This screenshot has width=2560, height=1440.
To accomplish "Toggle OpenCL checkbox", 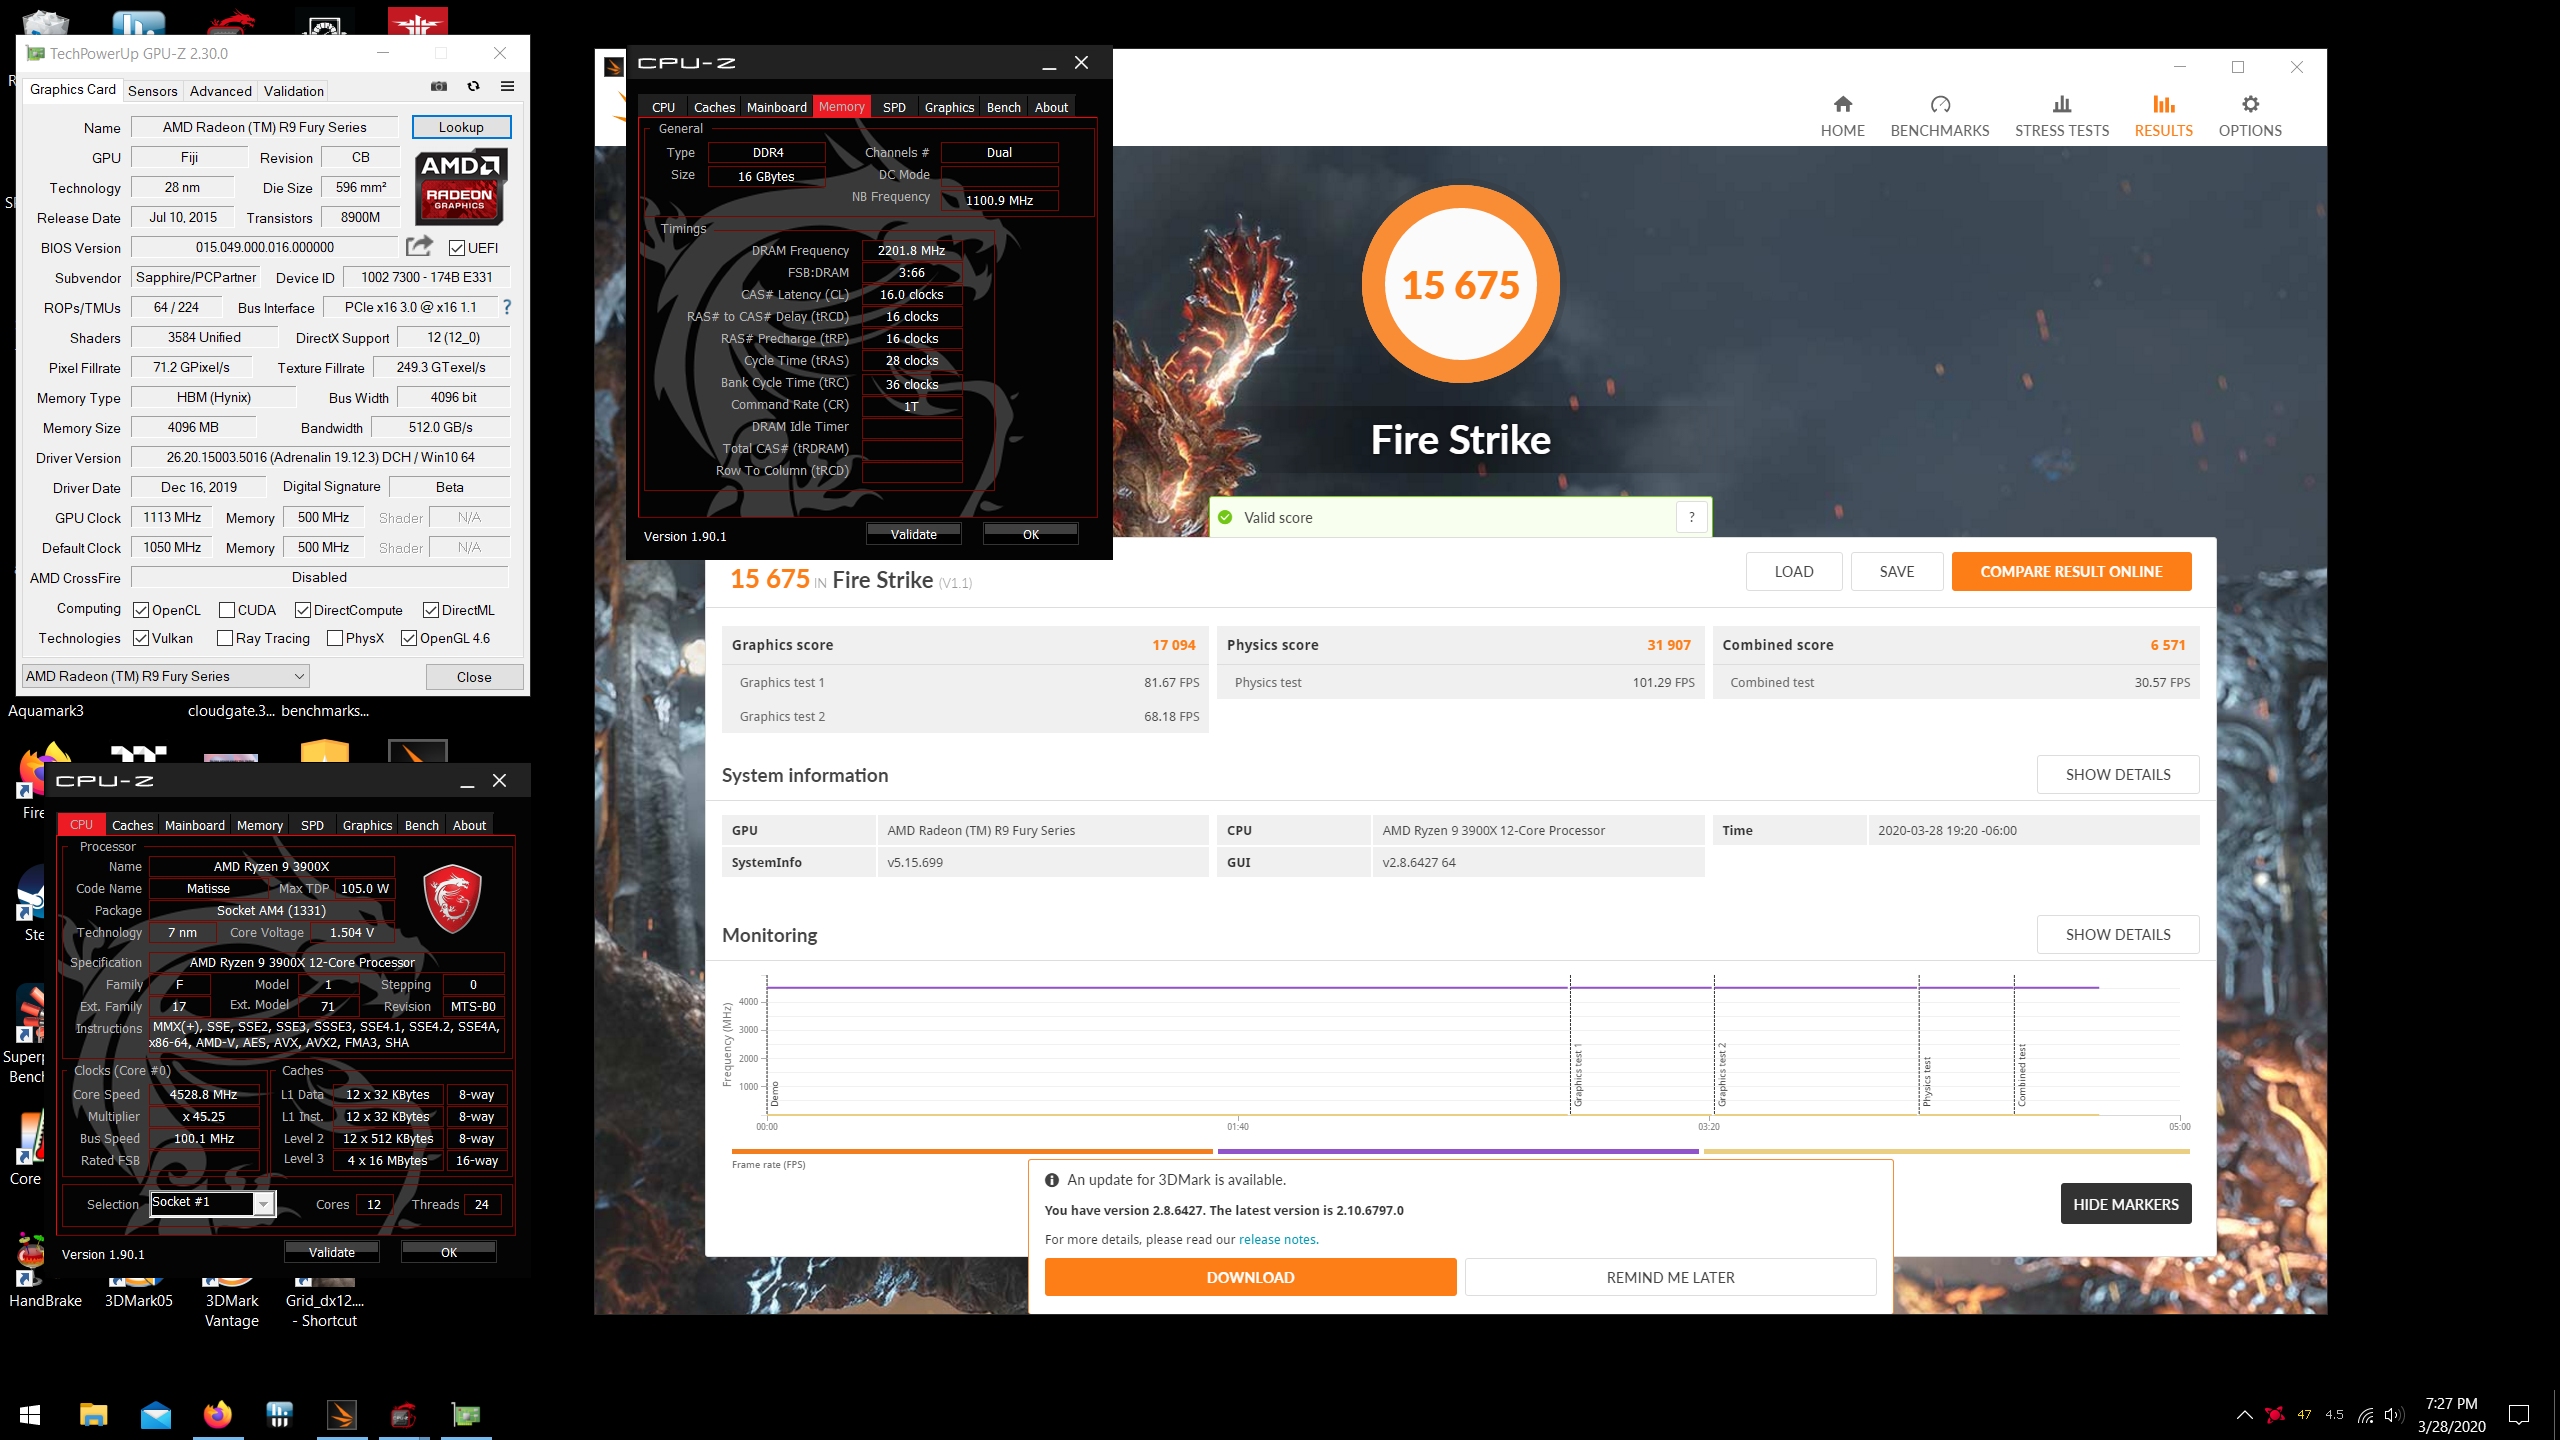I will (x=141, y=610).
